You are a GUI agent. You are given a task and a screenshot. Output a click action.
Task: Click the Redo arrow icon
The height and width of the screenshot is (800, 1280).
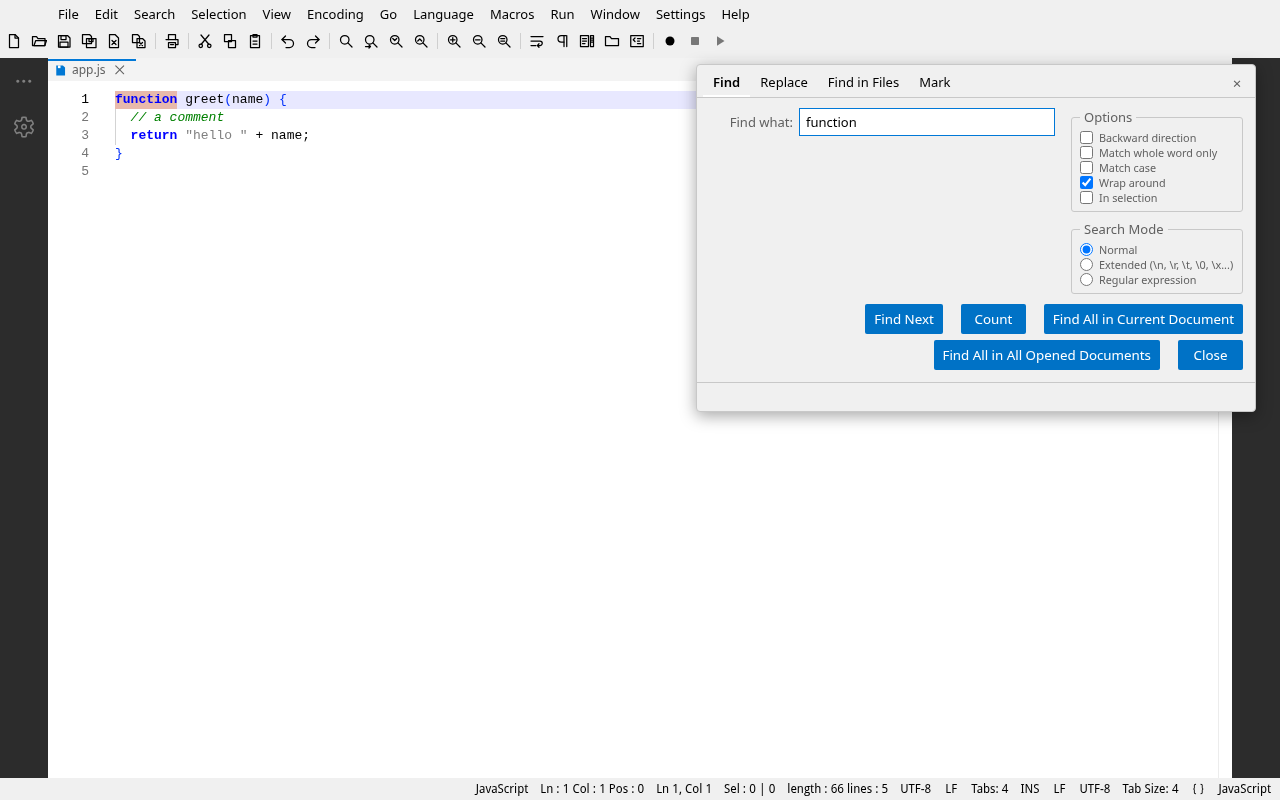tap(313, 41)
